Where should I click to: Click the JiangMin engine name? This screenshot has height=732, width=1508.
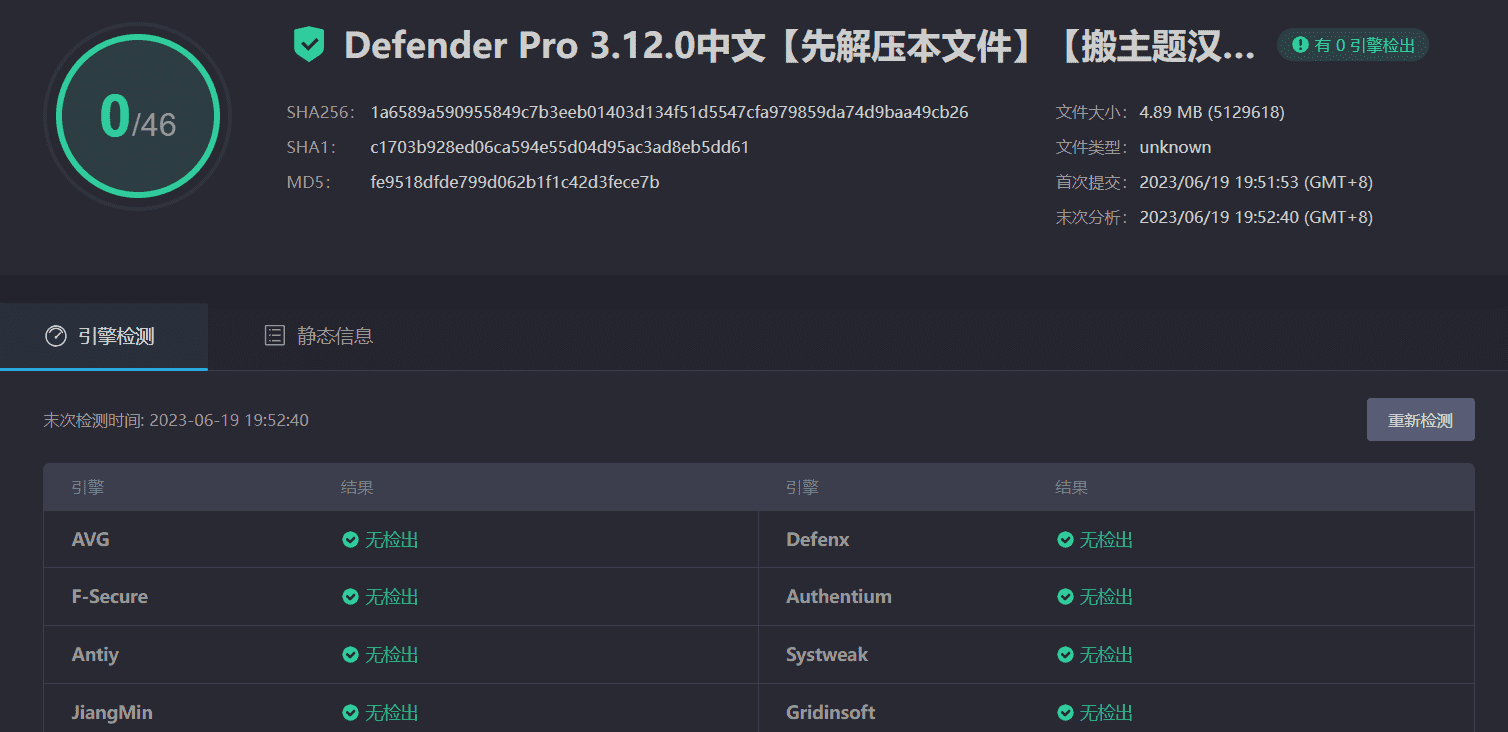click(x=112, y=713)
